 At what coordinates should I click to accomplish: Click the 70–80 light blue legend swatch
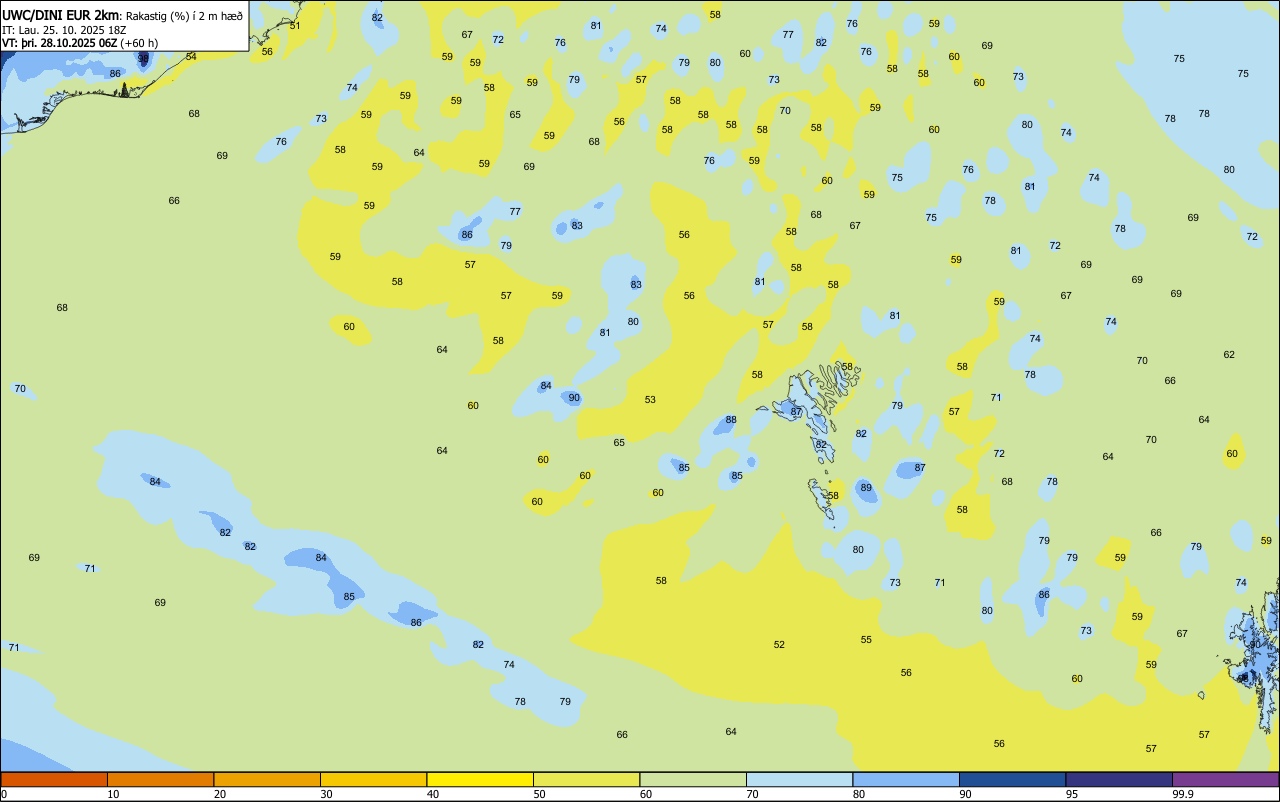pos(799,779)
